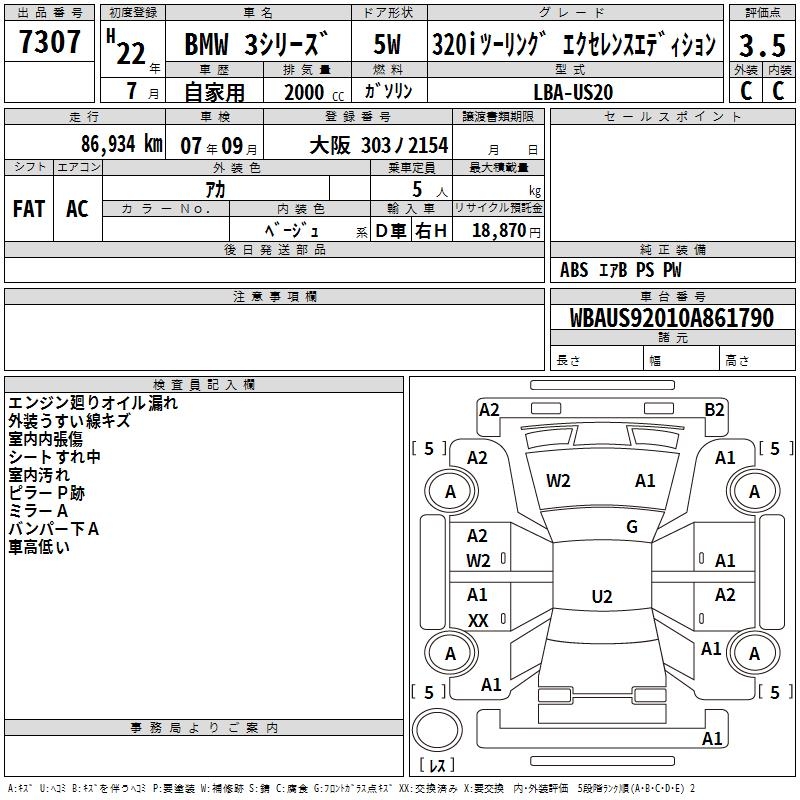Click the air conditioner value AC
Screen dimensions: 800x800
pyautogui.click(x=77, y=209)
